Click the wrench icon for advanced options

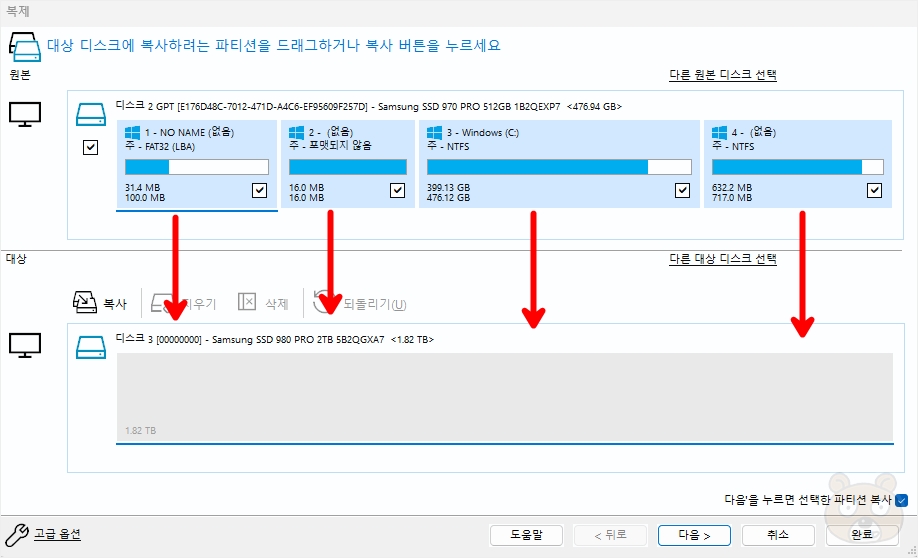[x=17, y=535]
